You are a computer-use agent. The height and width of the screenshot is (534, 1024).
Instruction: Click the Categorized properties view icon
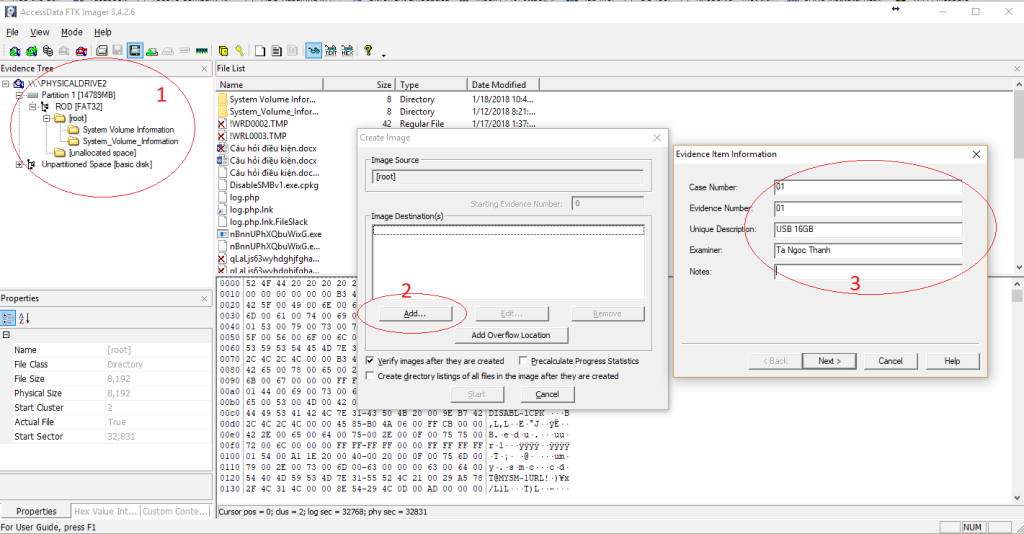pos(8,318)
